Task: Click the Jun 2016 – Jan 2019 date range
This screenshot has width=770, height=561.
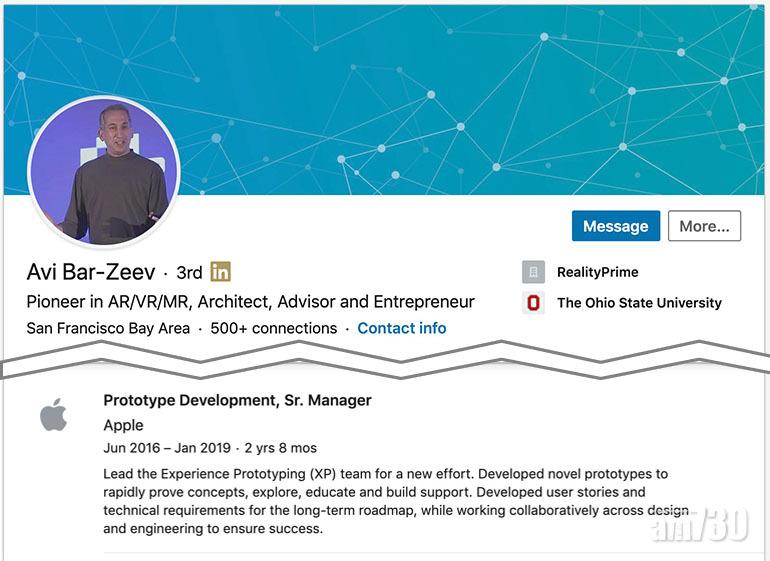Action: point(167,448)
